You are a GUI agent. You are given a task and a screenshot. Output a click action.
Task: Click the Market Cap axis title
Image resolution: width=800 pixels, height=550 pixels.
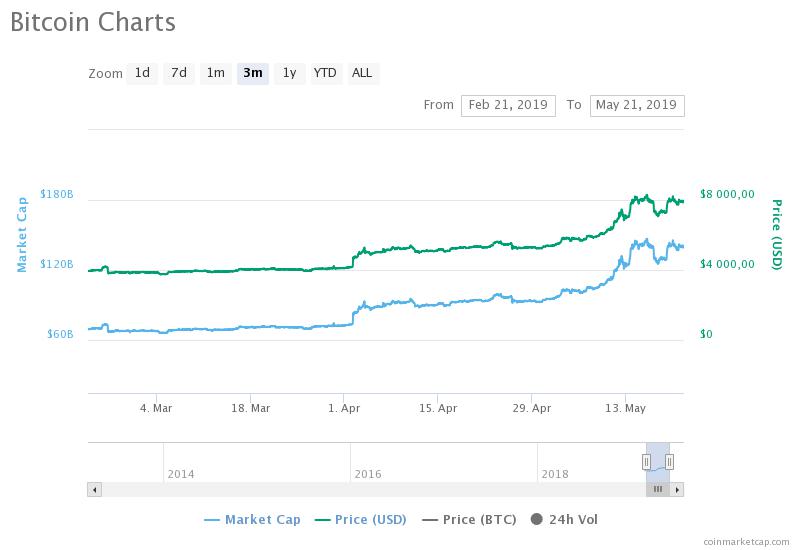point(22,235)
